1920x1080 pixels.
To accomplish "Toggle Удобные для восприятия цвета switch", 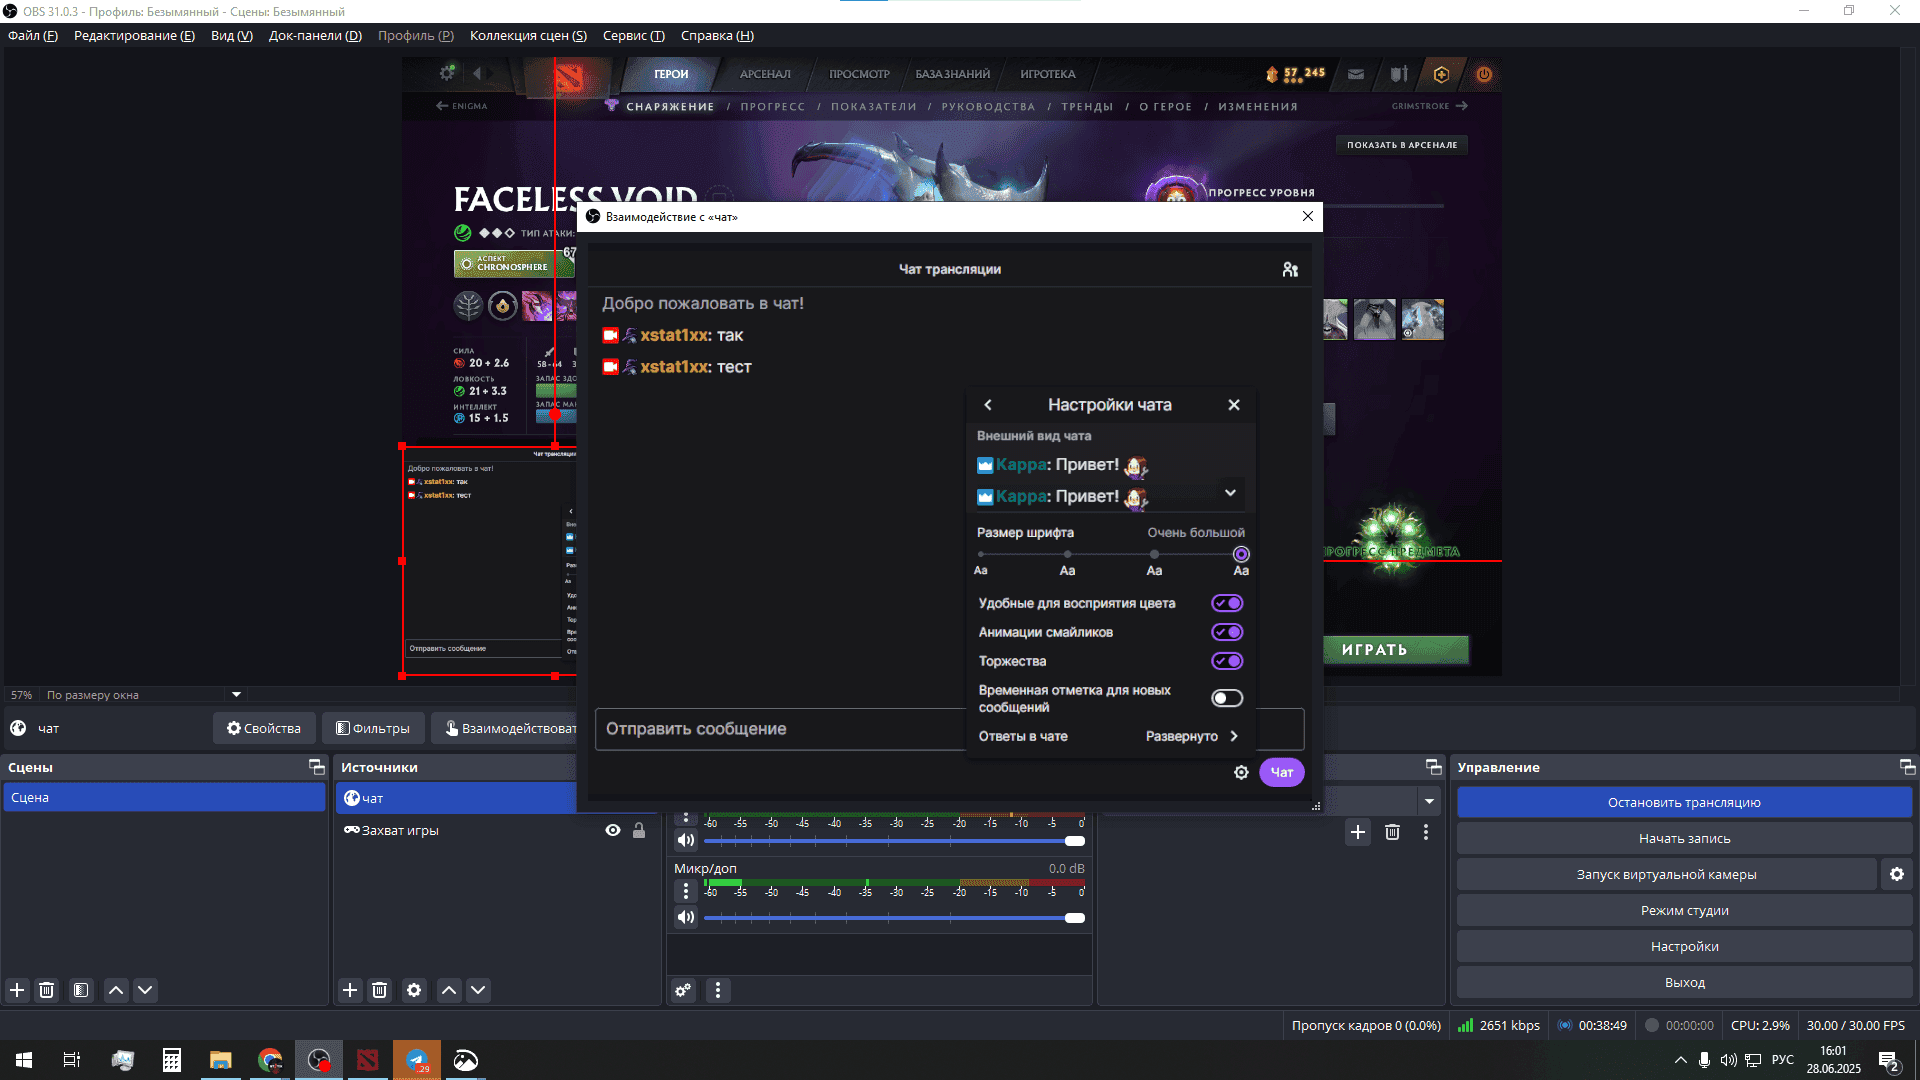I will 1227,603.
